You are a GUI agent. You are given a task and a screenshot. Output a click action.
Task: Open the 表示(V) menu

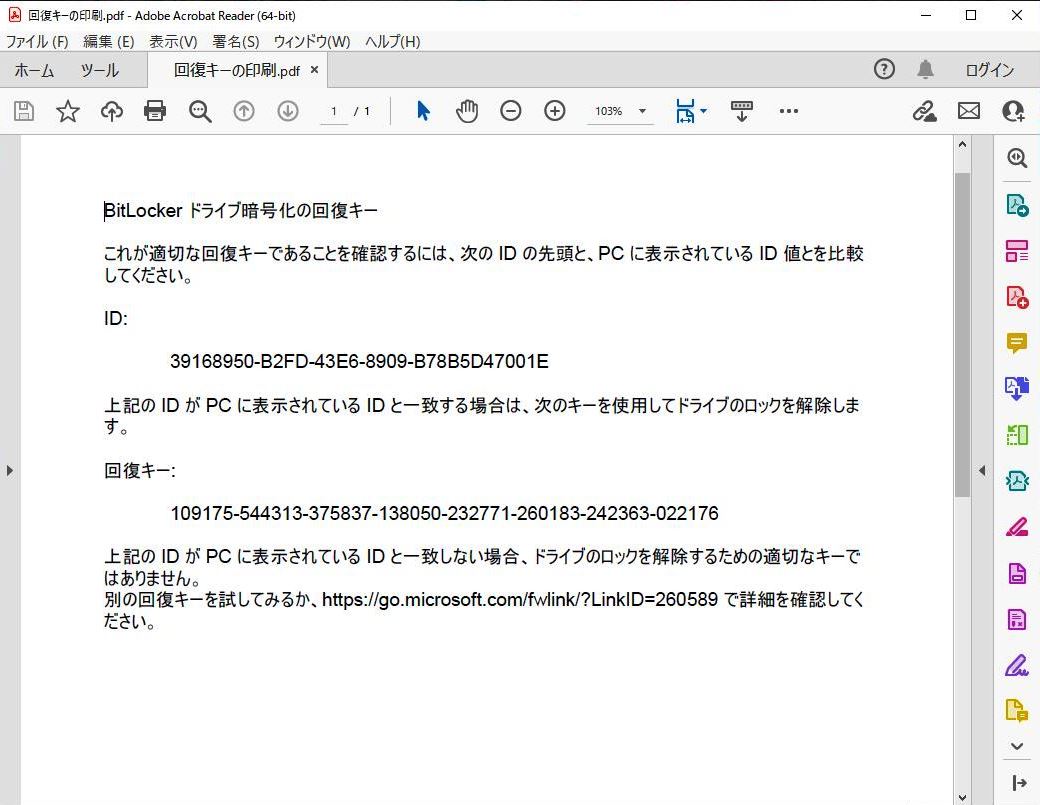[173, 42]
